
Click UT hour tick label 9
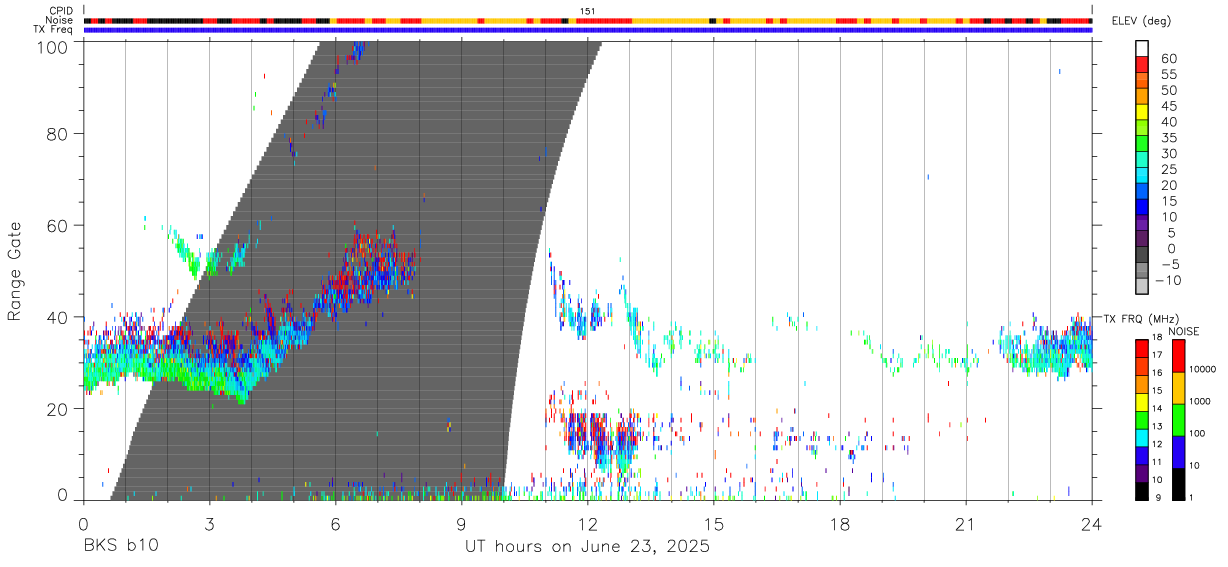(461, 523)
